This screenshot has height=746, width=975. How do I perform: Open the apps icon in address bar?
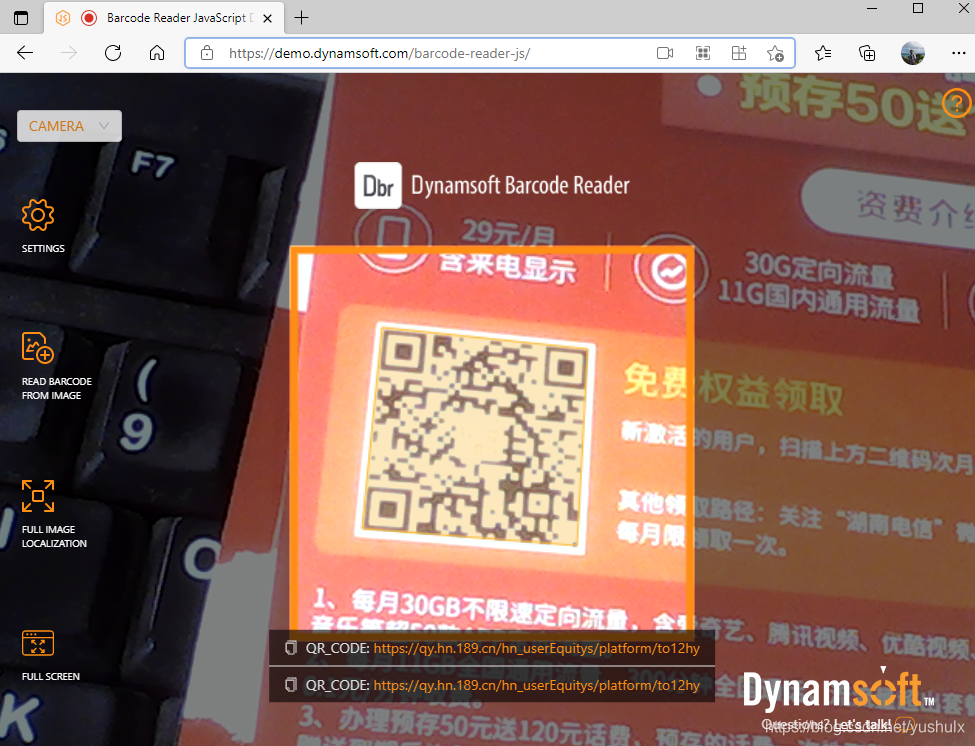[739, 53]
